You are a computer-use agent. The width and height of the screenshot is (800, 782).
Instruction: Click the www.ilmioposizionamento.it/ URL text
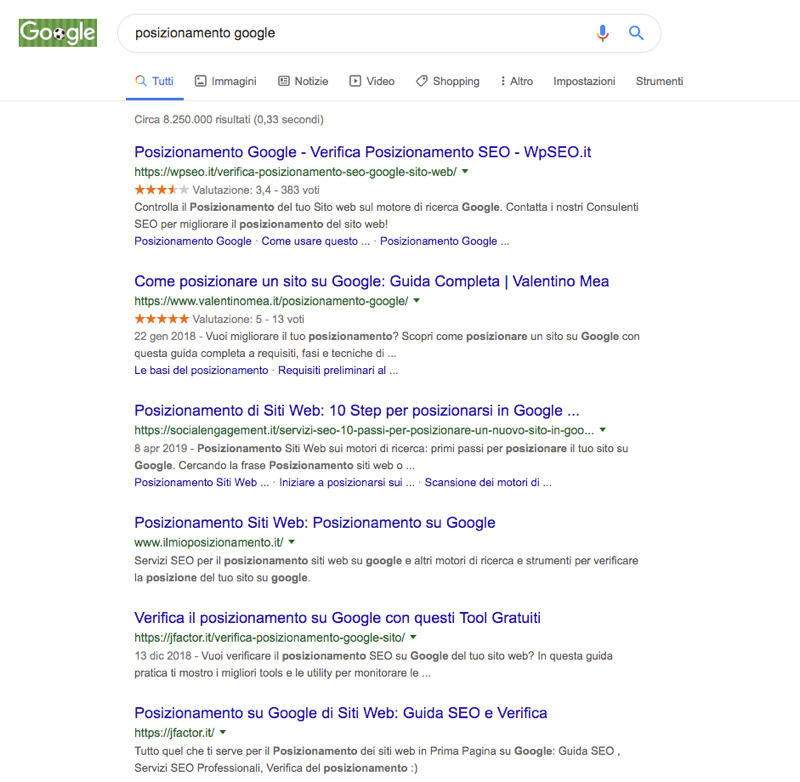point(209,542)
